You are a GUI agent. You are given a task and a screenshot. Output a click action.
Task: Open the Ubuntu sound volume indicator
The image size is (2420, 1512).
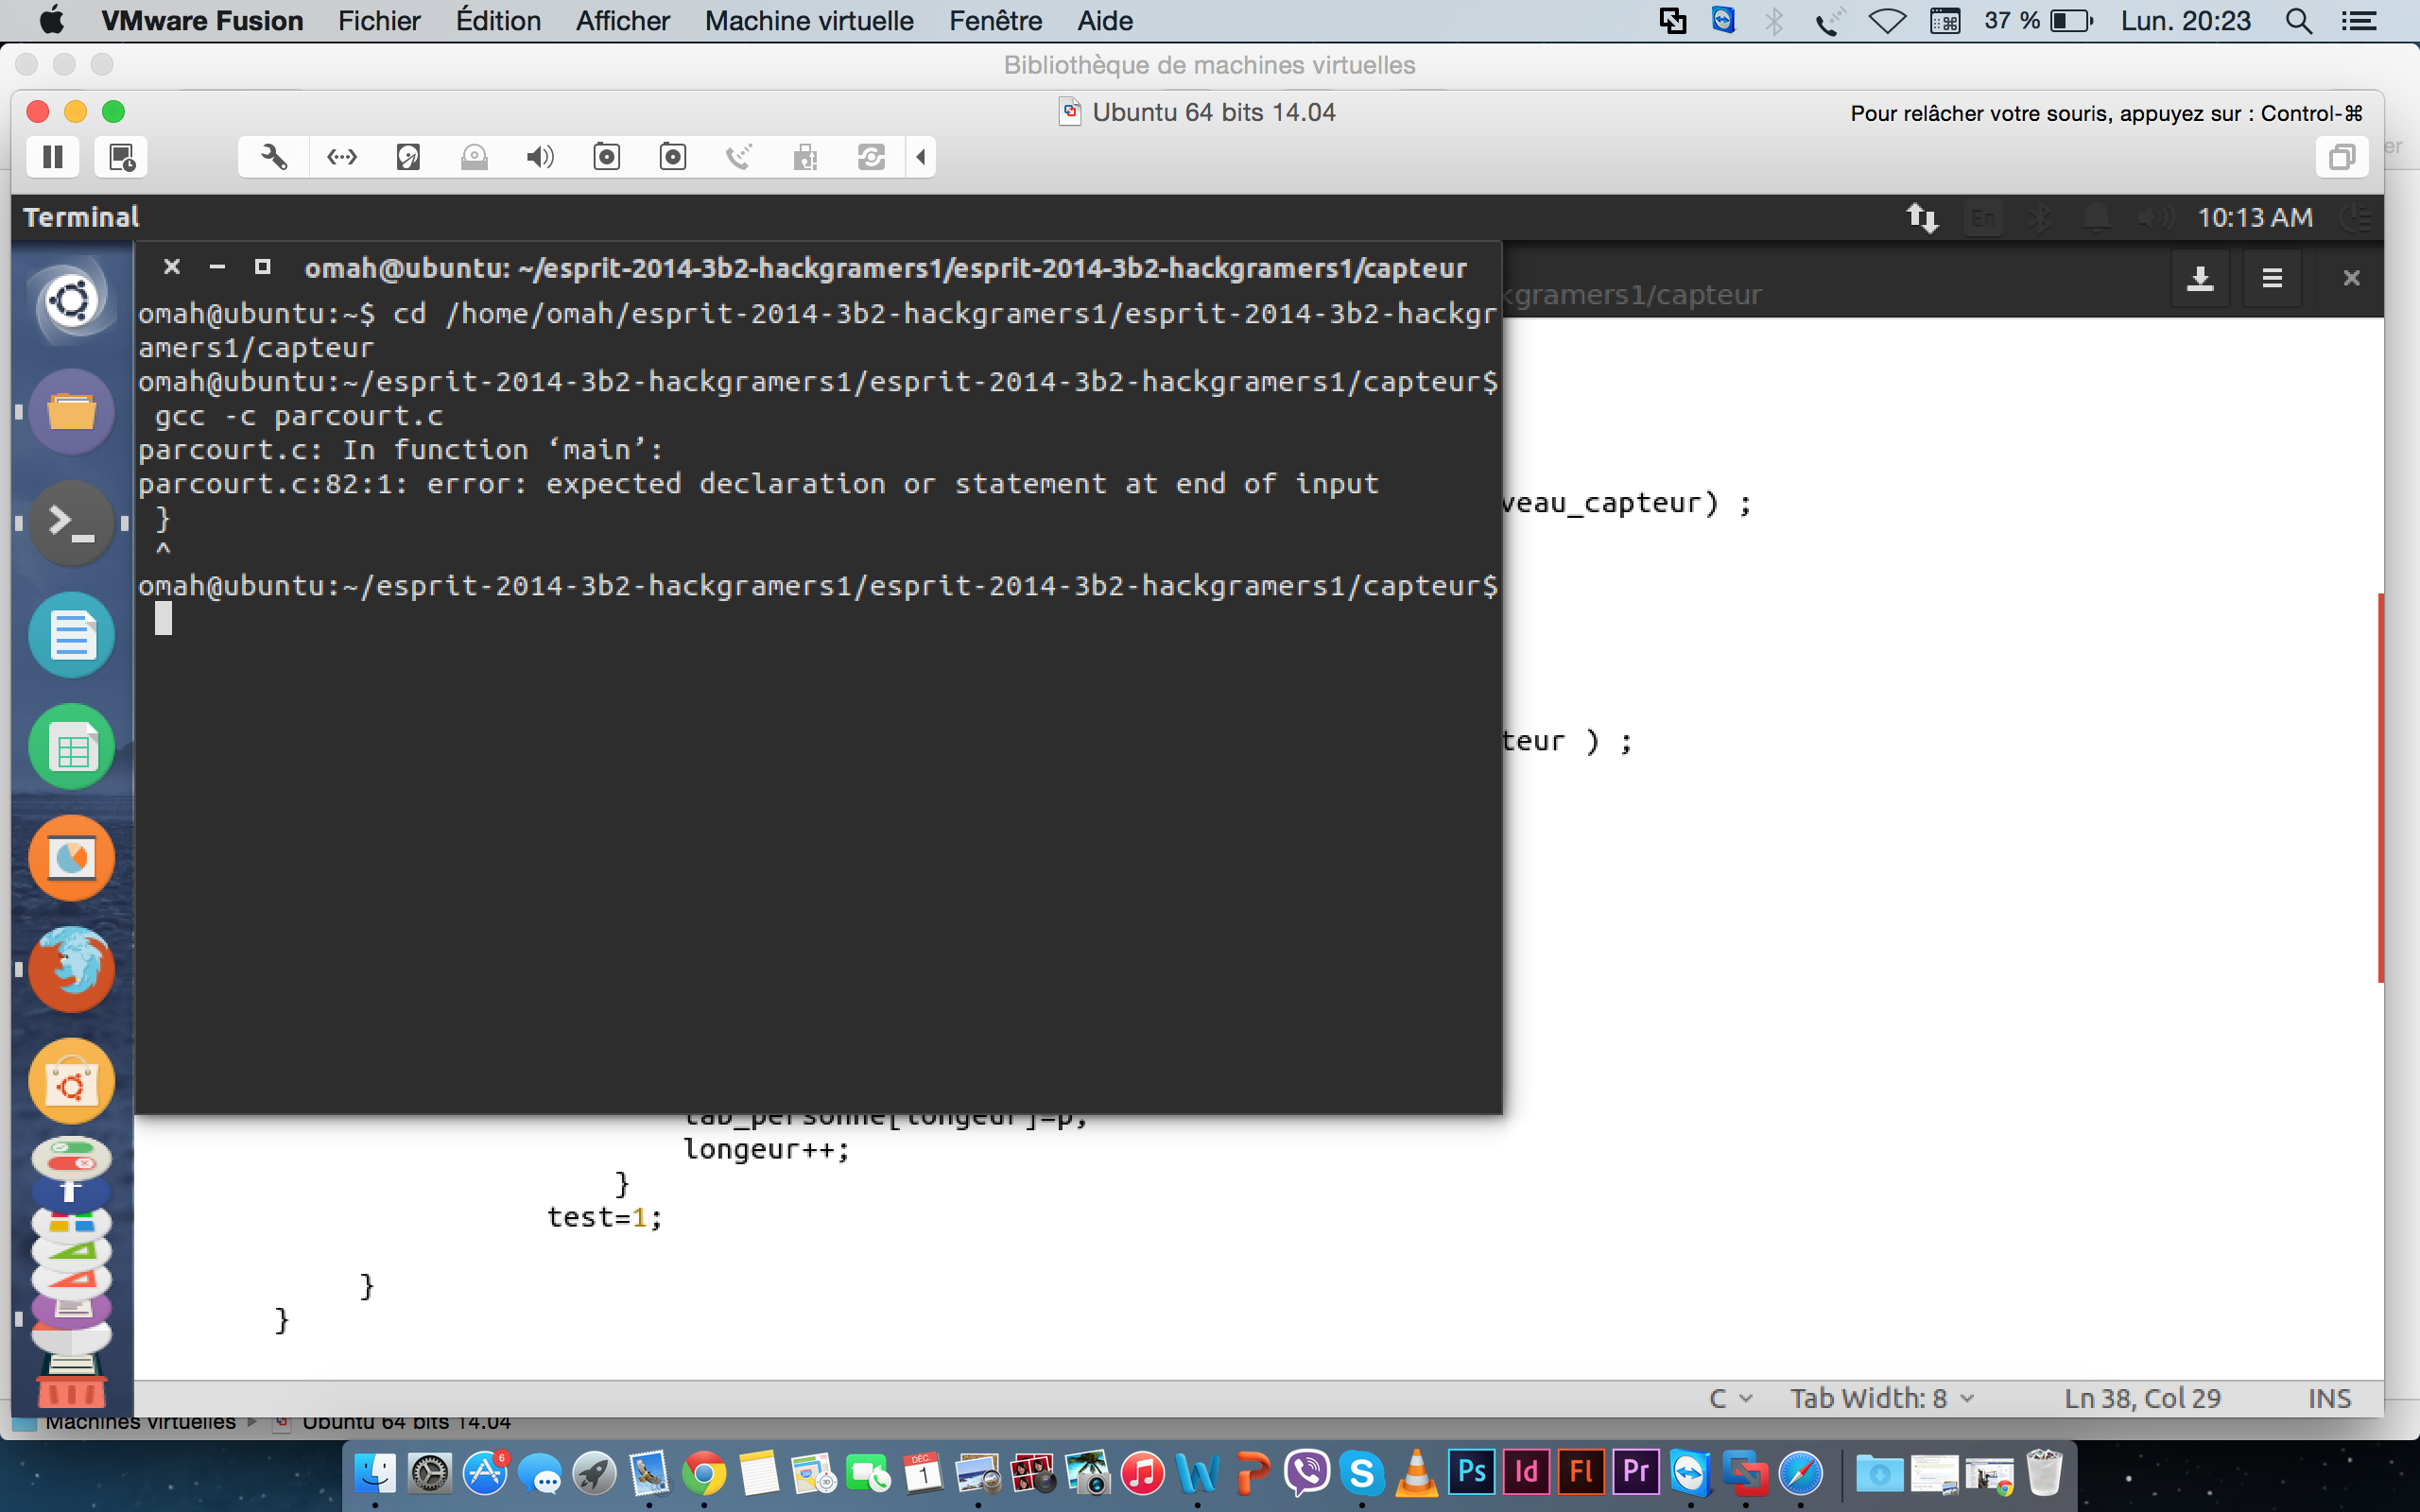[2155, 217]
